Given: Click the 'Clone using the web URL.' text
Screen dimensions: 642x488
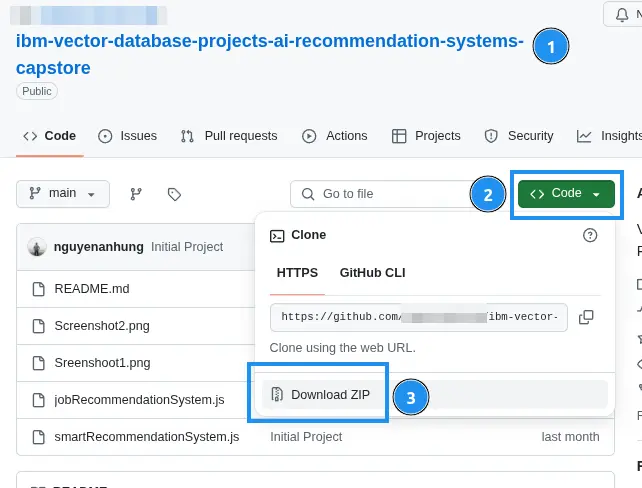Looking at the screenshot, I should pyautogui.click(x=343, y=348).
